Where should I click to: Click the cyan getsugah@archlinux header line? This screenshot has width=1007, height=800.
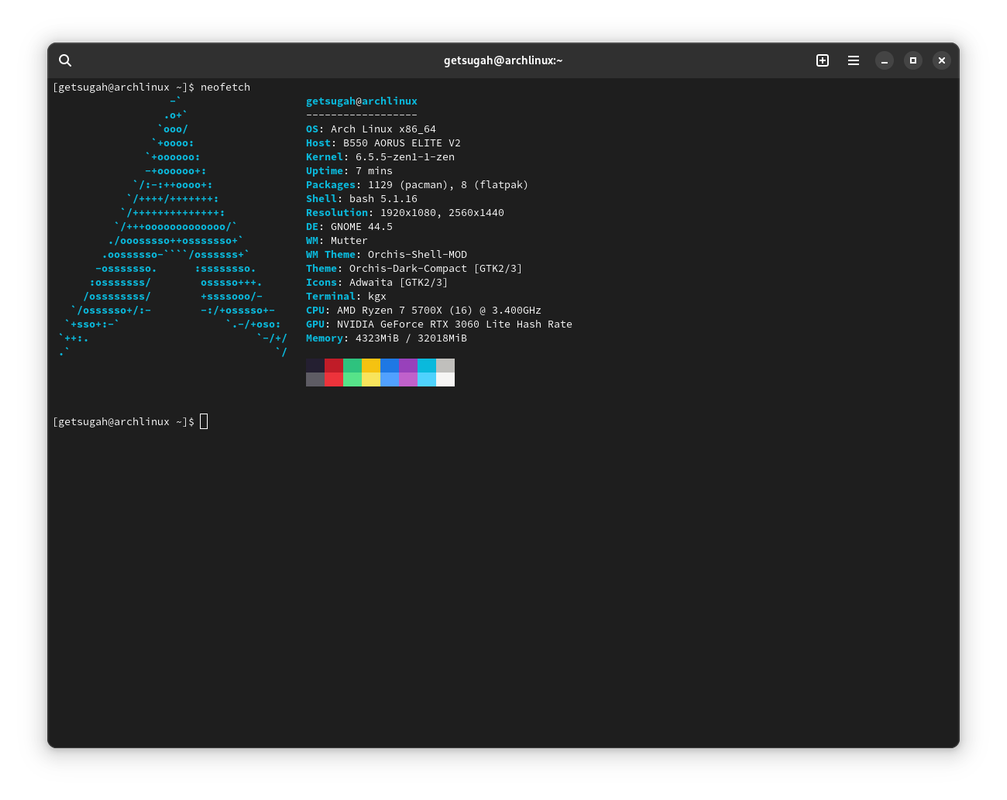pyautogui.click(x=362, y=101)
